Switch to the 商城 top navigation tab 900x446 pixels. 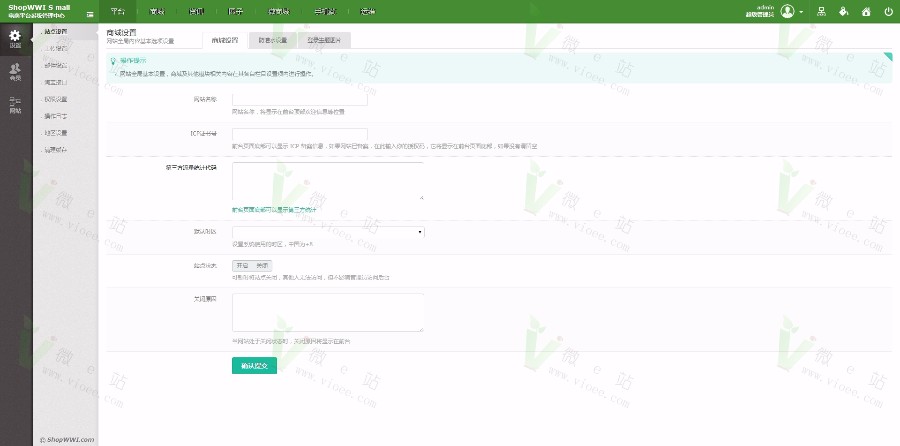click(156, 11)
